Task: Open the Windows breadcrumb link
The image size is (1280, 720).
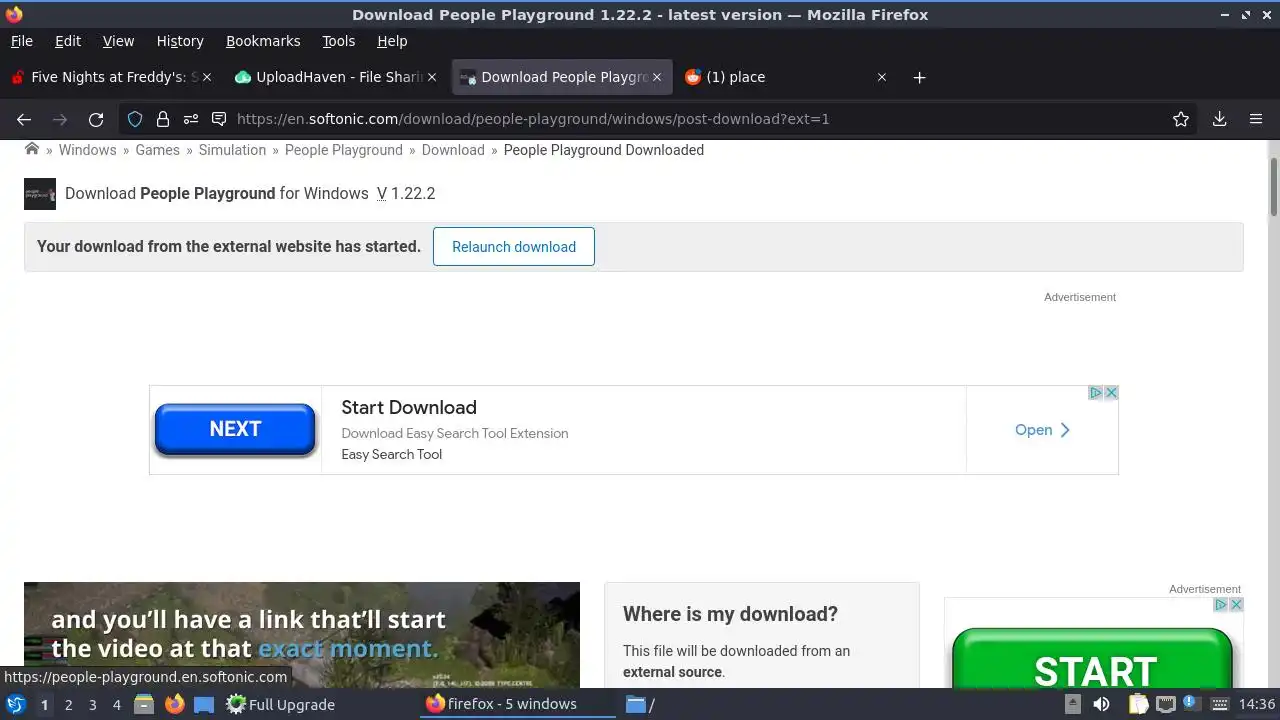Action: 87,150
